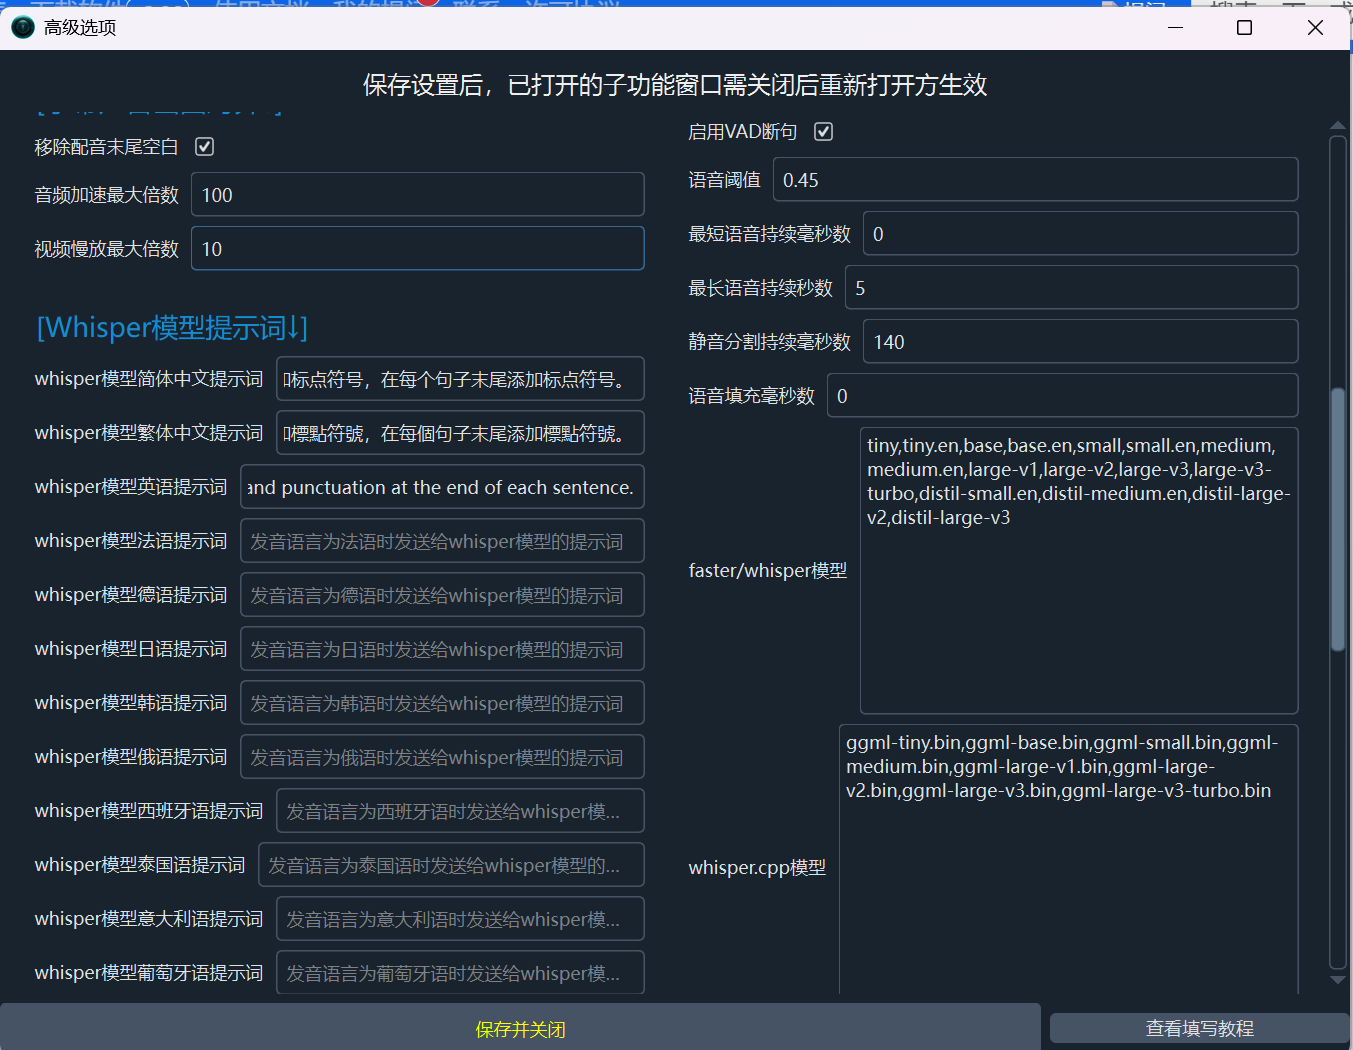Image resolution: width=1353 pixels, height=1050 pixels.
Task: Maximize the 高级选项 window
Action: pyautogui.click(x=1244, y=27)
